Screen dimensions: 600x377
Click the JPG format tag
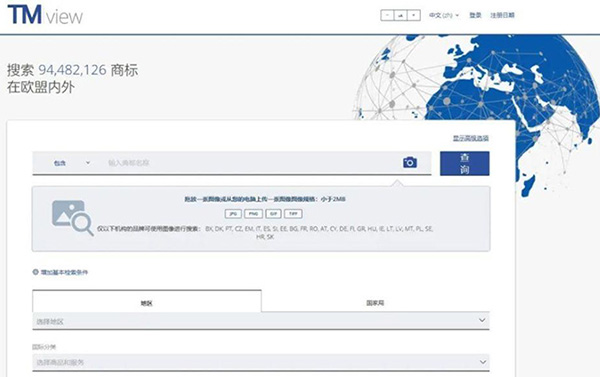point(233,214)
